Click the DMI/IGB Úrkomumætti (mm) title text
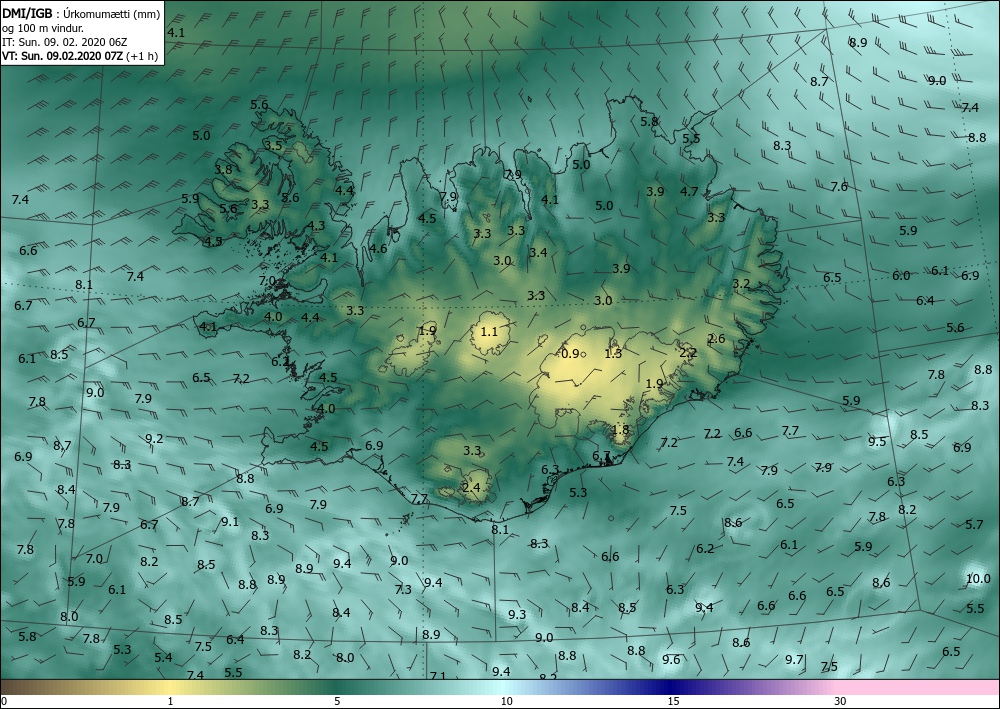The image size is (1000, 709). point(81,15)
